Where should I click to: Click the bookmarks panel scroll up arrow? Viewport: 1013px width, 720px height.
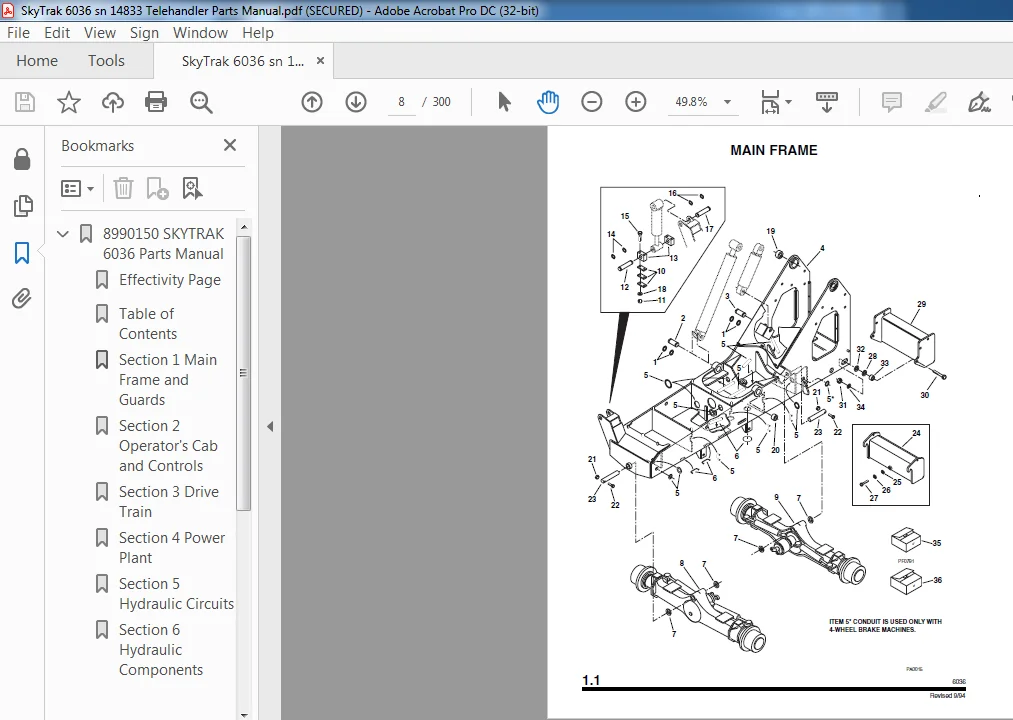(x=244, y=228)
